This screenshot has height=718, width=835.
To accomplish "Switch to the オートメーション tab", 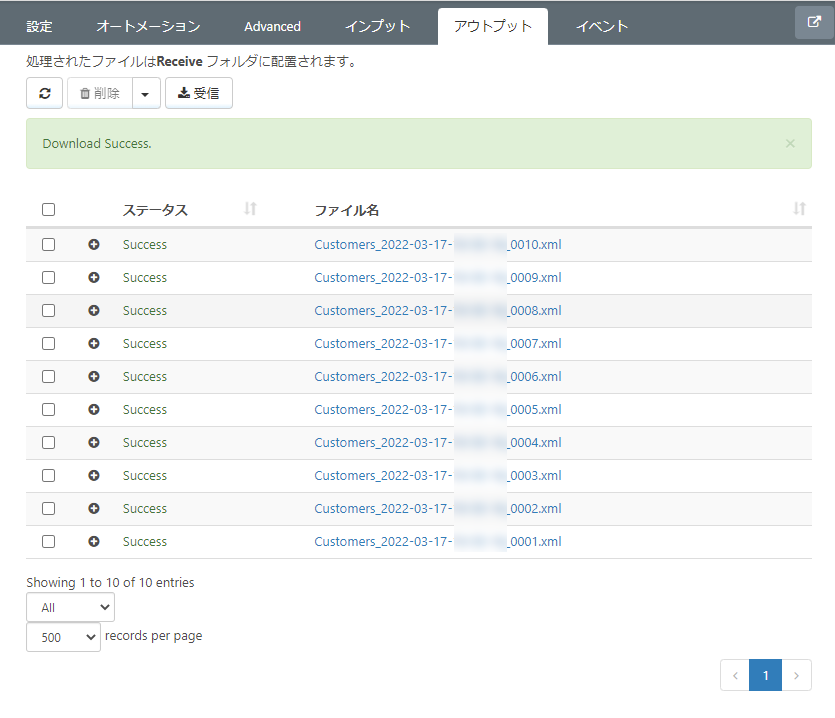I will [149, 26].
